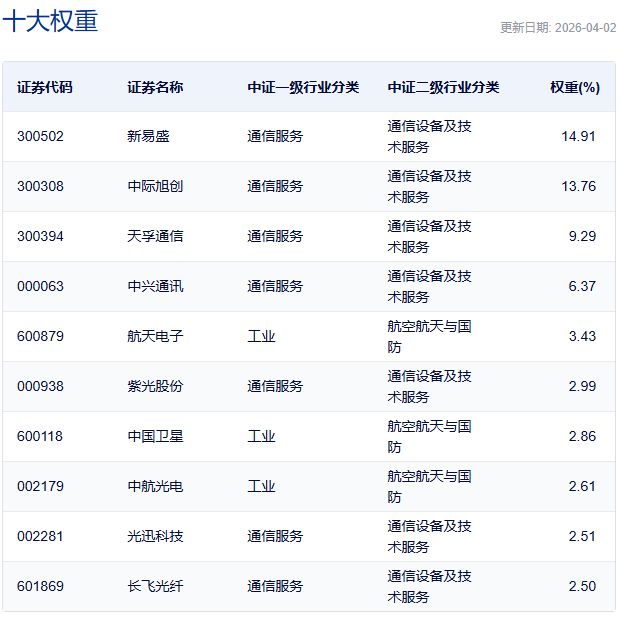The image size is (621, 617).
Task: Select the 中航光电 security name
Action: click(x=155, y=486)
